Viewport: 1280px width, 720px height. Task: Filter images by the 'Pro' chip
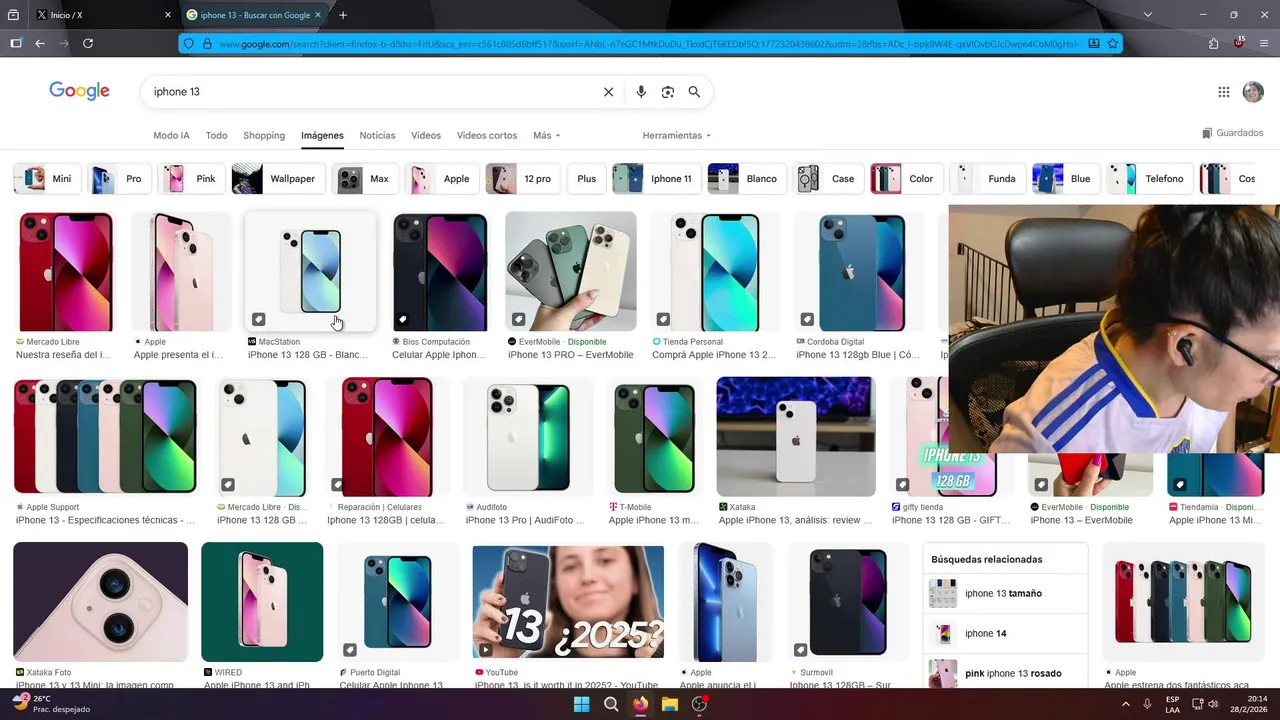click(x=119, y=179)
